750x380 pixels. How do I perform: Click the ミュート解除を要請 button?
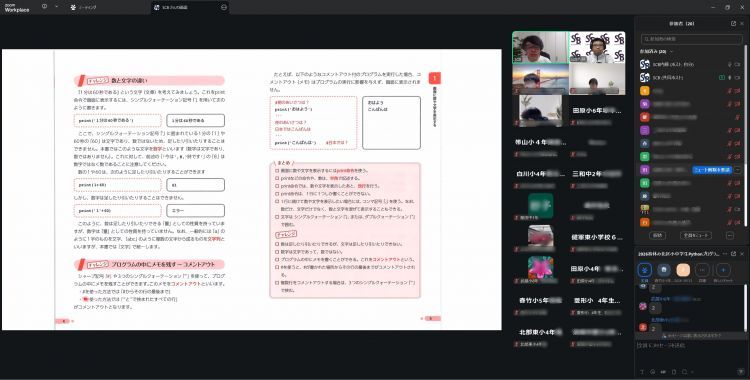click(712, 170)
